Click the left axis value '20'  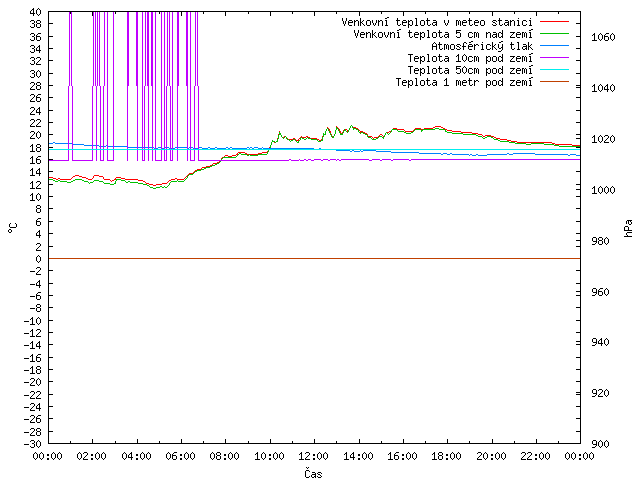tap(36, 135)
